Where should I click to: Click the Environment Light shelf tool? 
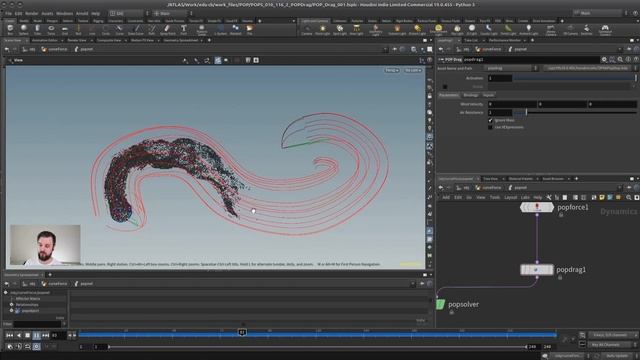point(438,30)
